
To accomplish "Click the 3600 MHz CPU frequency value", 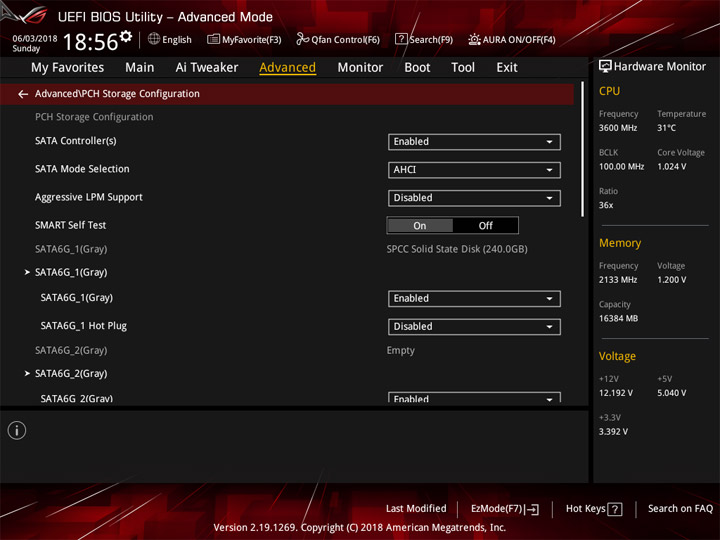I will click(x=618, y=128).
